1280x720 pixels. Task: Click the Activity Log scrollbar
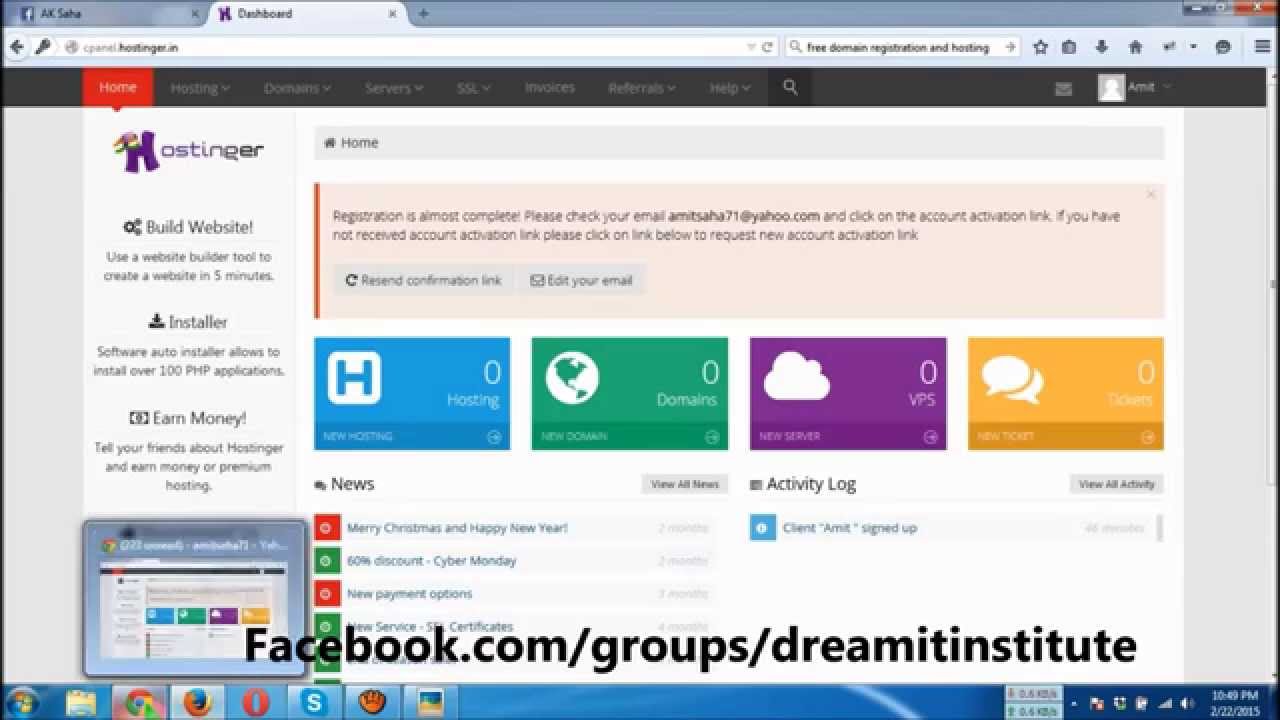[x=1160, y=528]
